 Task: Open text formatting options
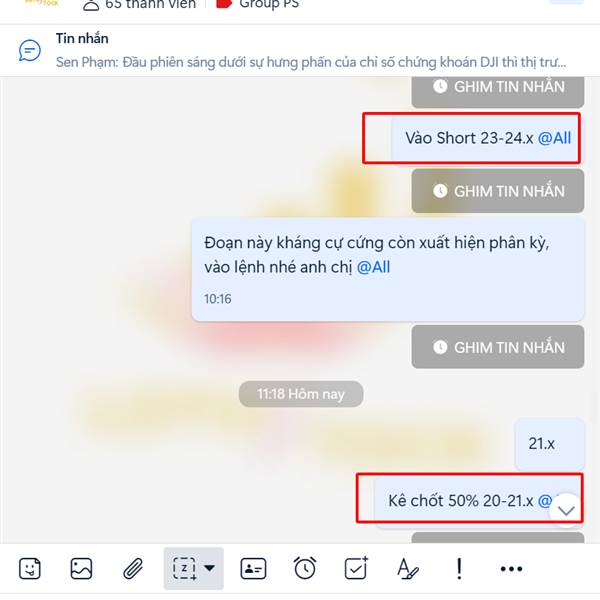[408, 569]
